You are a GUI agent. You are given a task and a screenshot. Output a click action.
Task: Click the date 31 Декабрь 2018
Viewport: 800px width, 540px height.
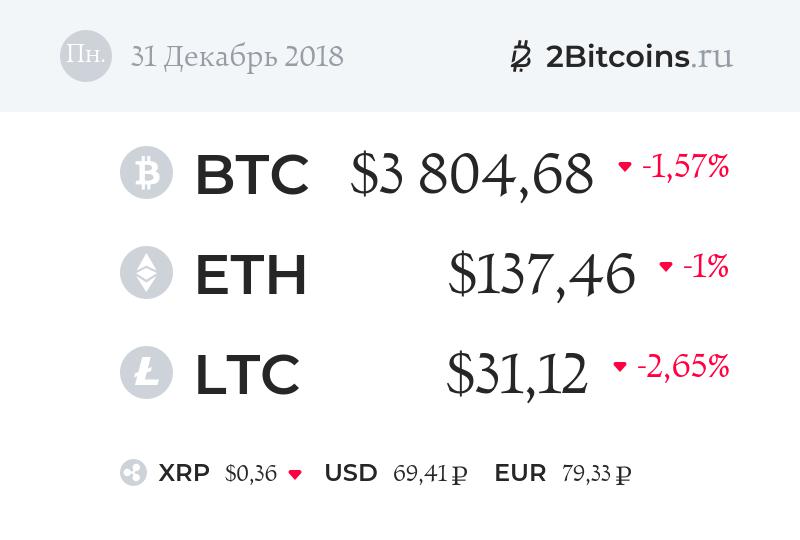pyautogui.click(x=237, y=57)
